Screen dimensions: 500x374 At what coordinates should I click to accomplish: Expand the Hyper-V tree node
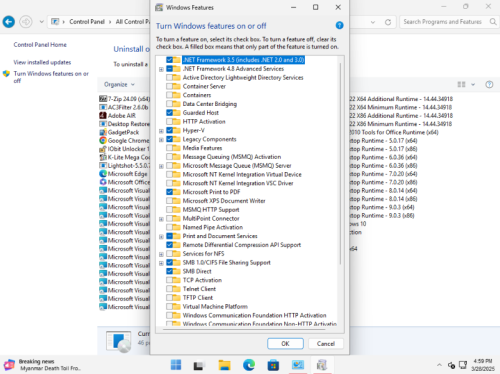click(x=161, y=131)
